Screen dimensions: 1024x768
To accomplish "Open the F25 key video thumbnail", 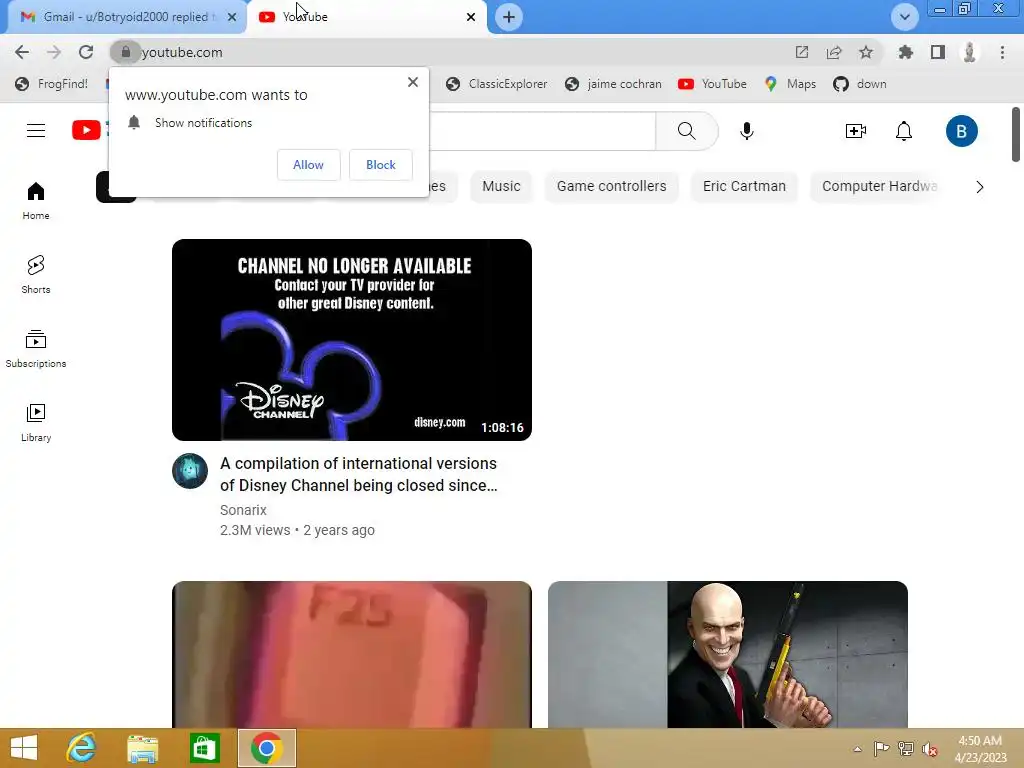I will point(352,654).
